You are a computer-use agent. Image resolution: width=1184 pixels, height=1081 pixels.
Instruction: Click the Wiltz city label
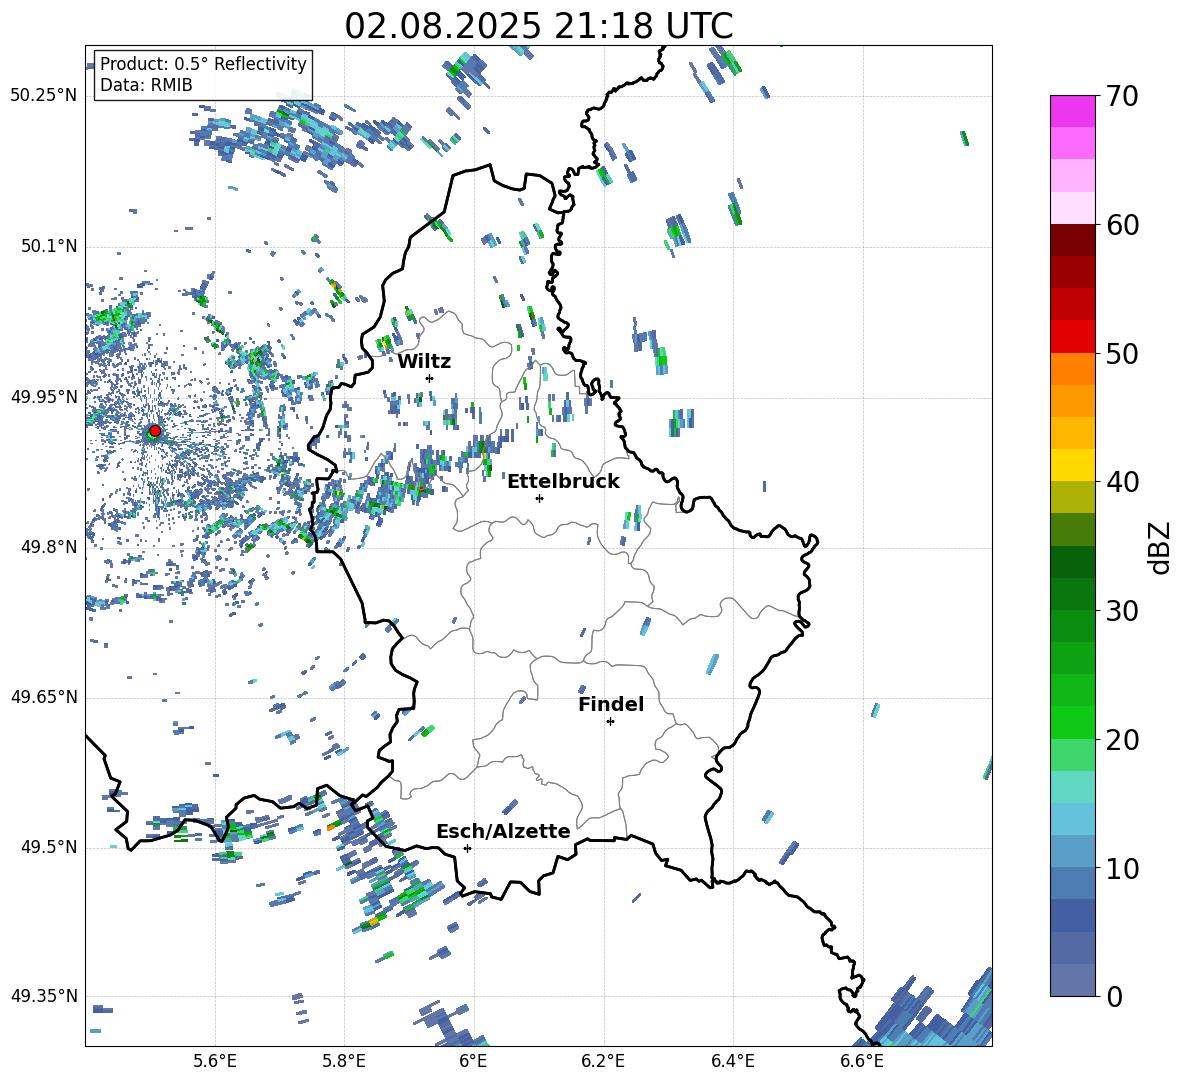click(x=424, y=362)
